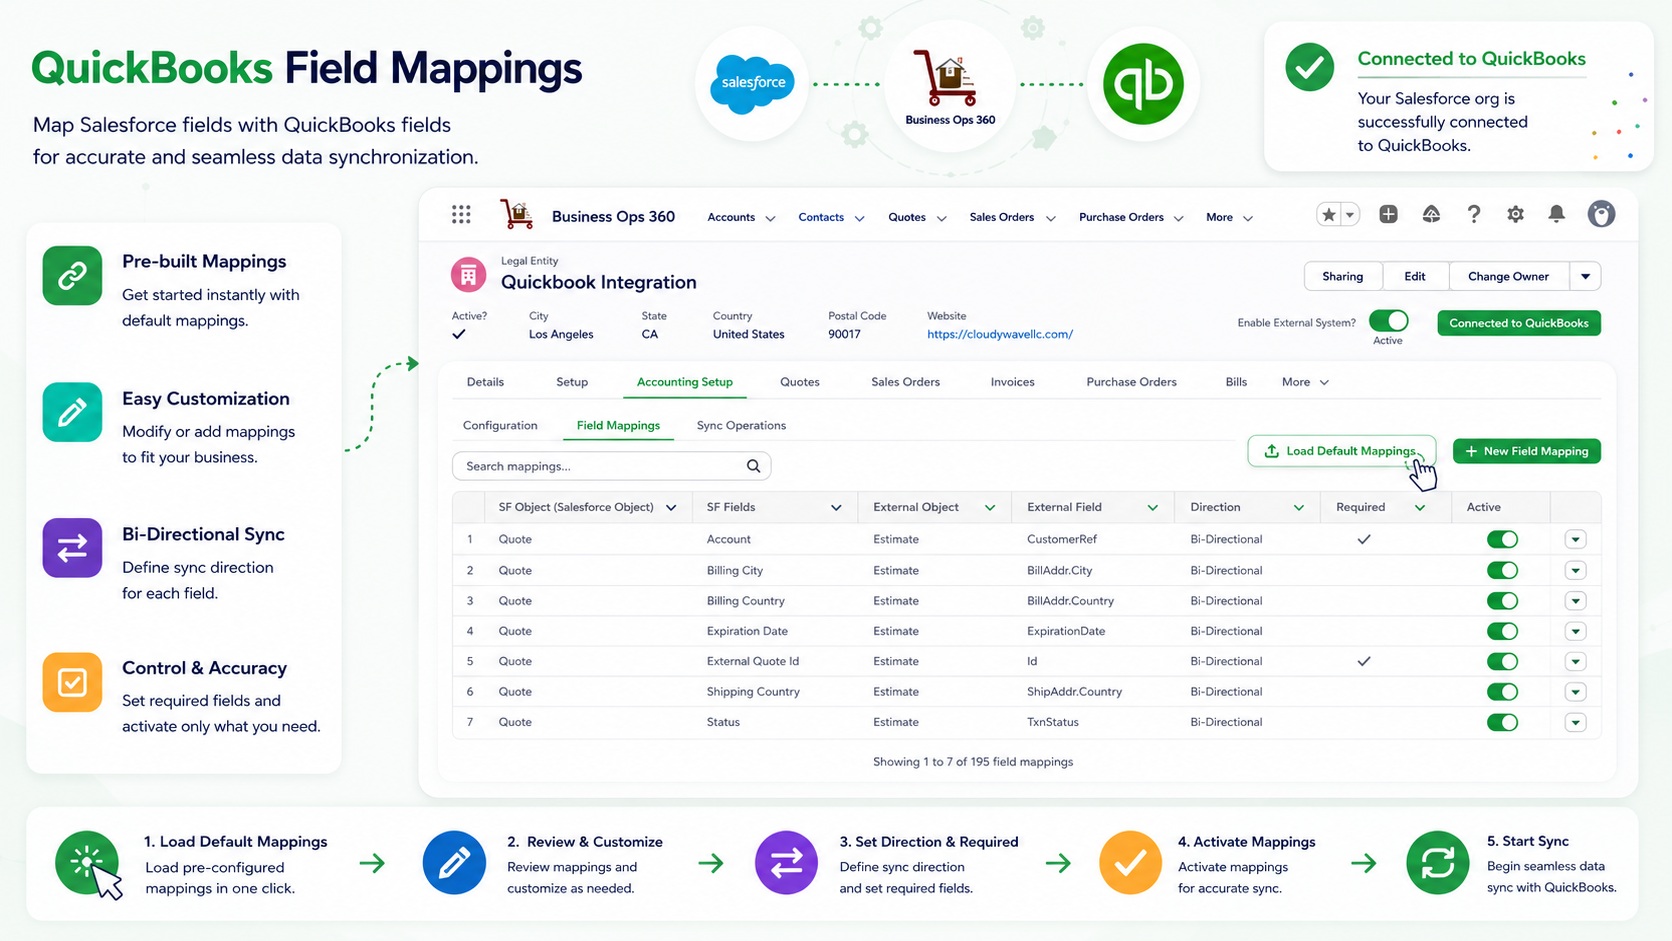The height and width of the screenshot is (941, 1672).
Task: Toggle Active for the Status mapping row
Action: (x=1502, y=722)
